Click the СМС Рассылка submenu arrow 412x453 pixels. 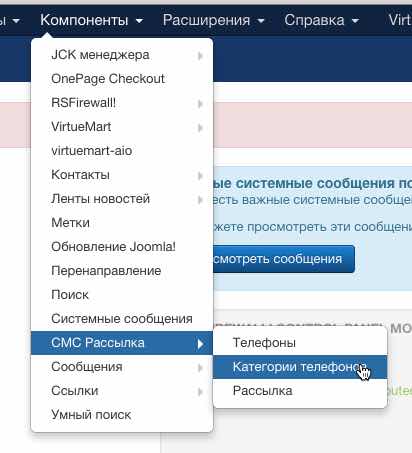200,344
